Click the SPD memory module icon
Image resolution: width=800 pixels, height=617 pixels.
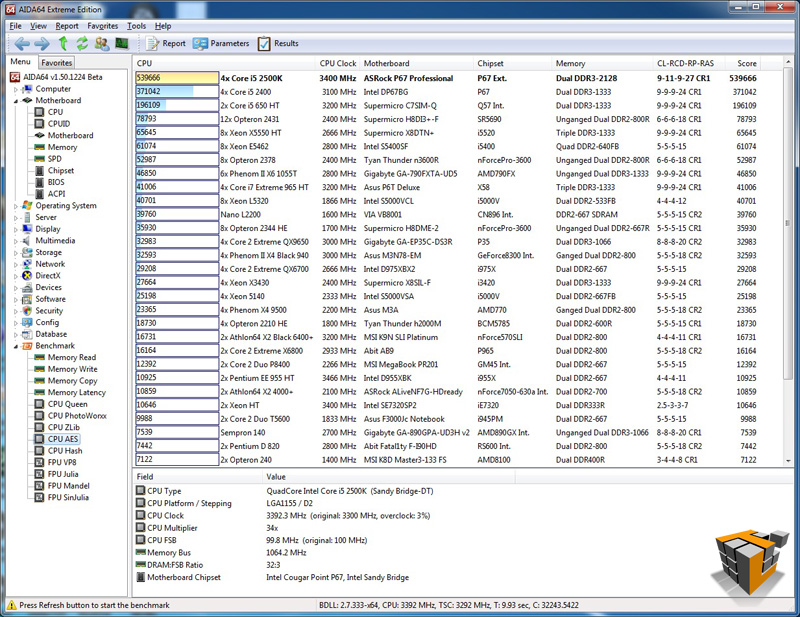[39, 159]
